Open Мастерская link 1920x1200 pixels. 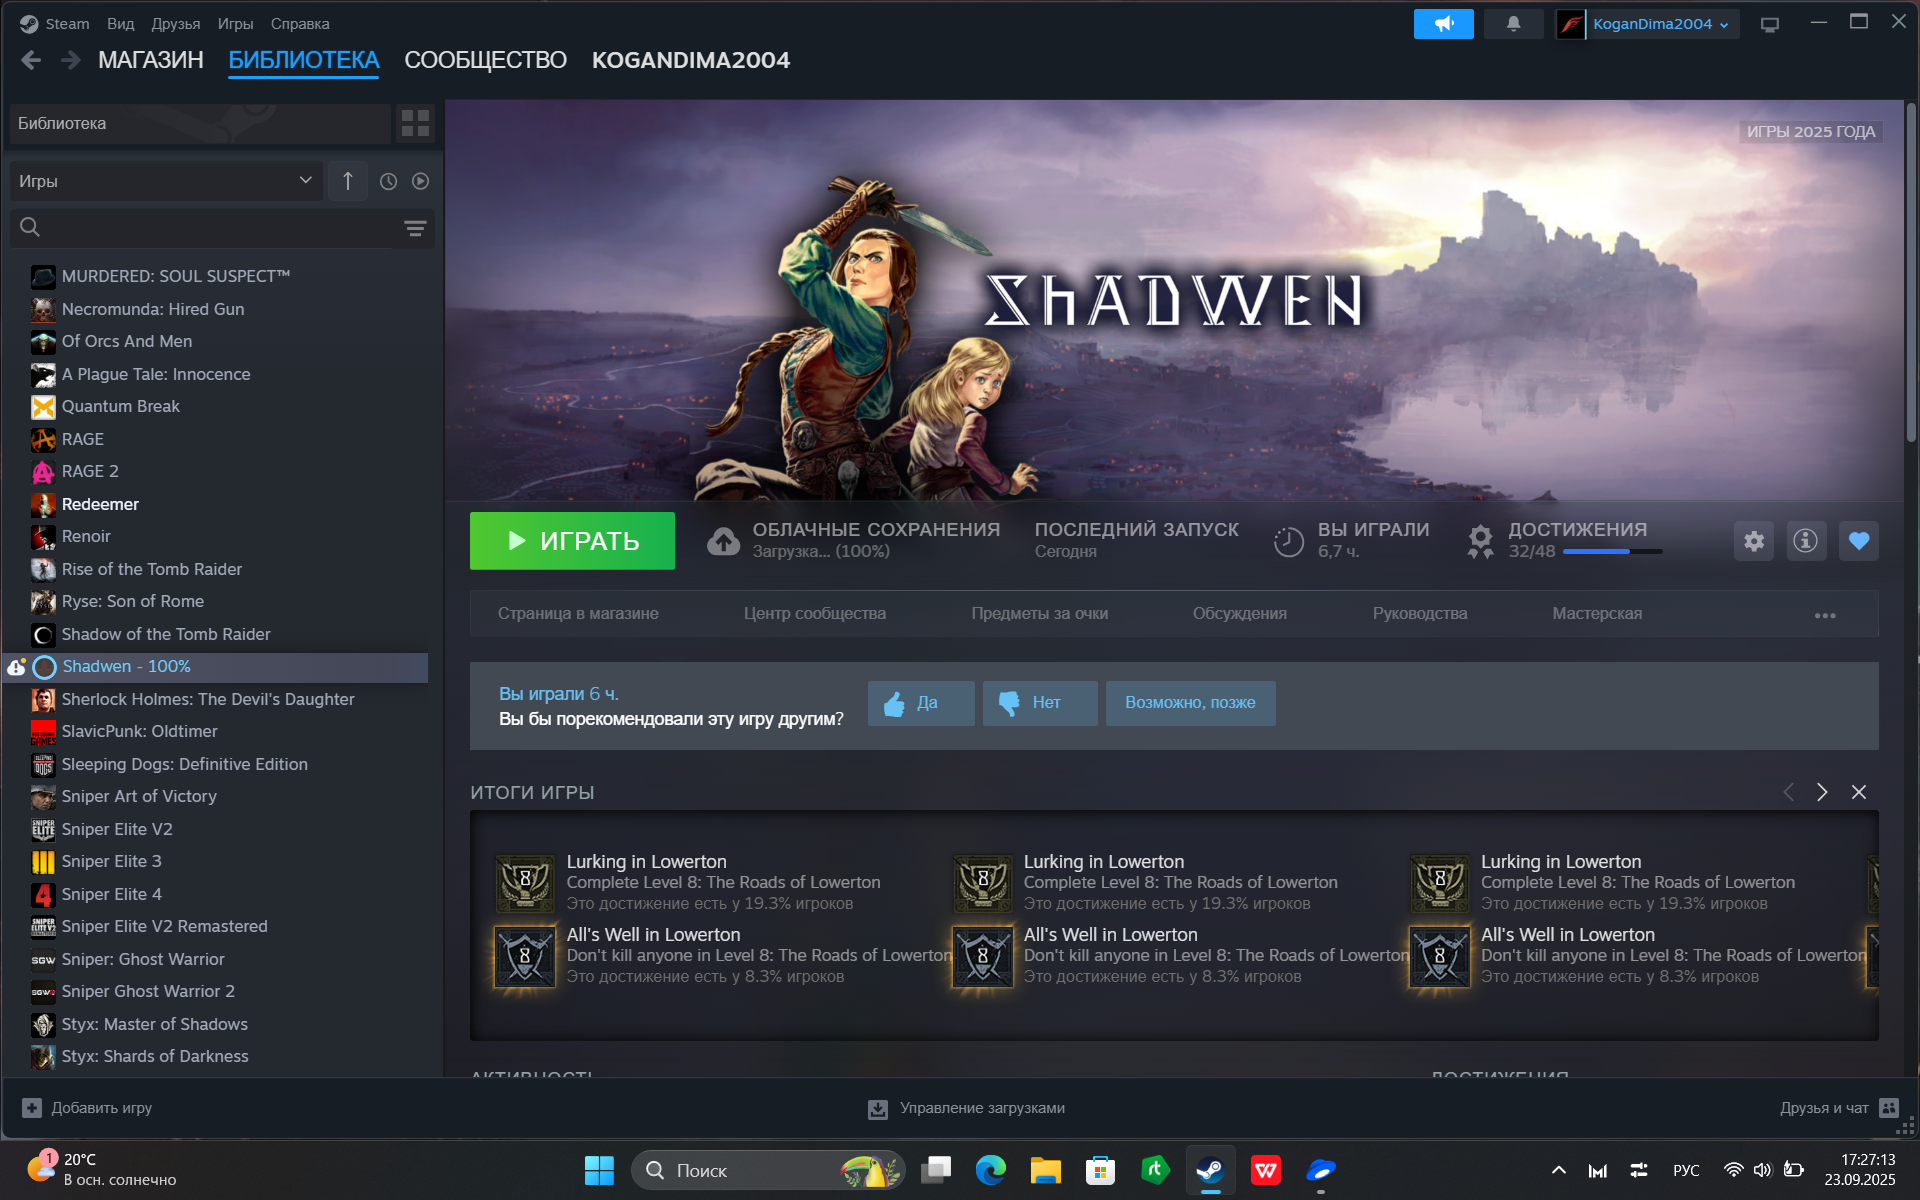1597,614
